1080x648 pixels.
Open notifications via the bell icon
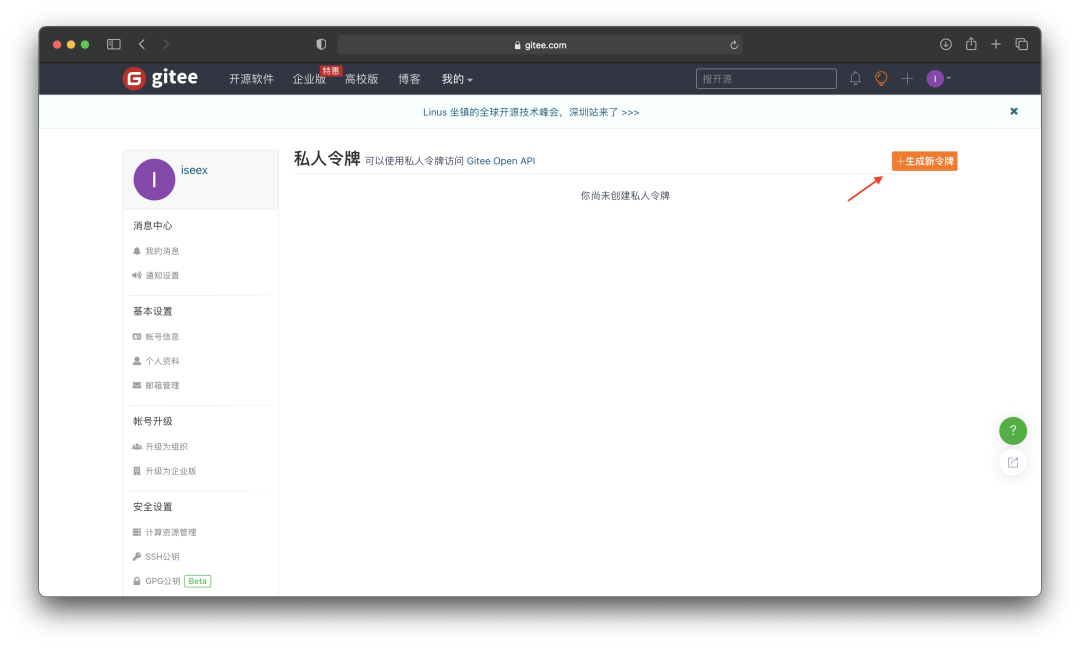tap(855, 78)
